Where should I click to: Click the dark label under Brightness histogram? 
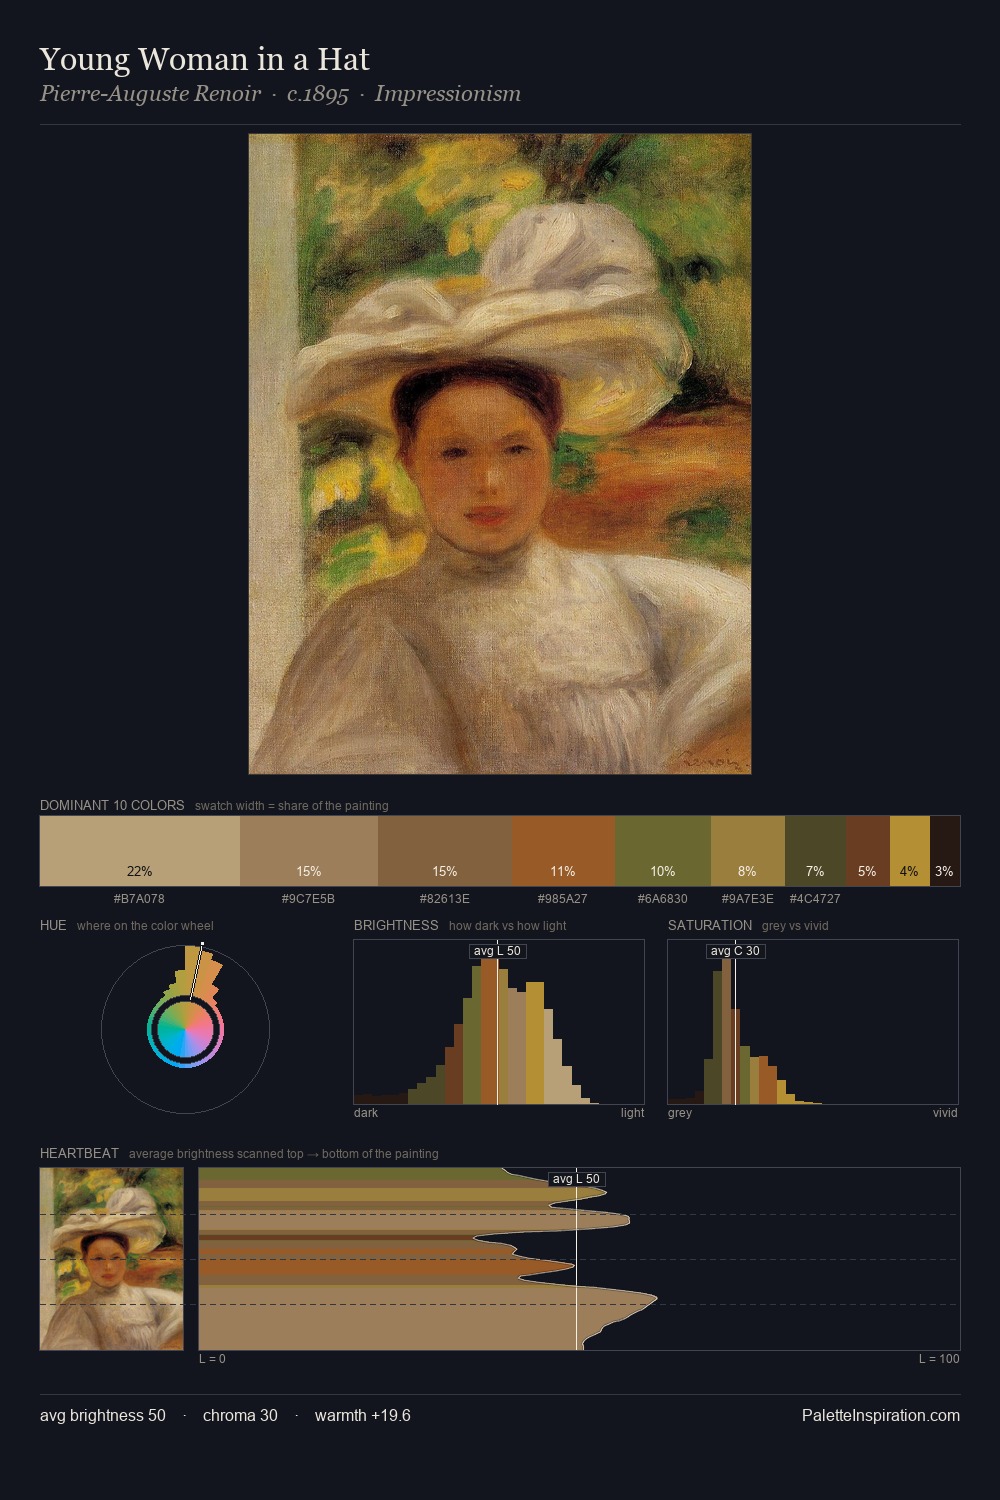[x=366, y=1113]
